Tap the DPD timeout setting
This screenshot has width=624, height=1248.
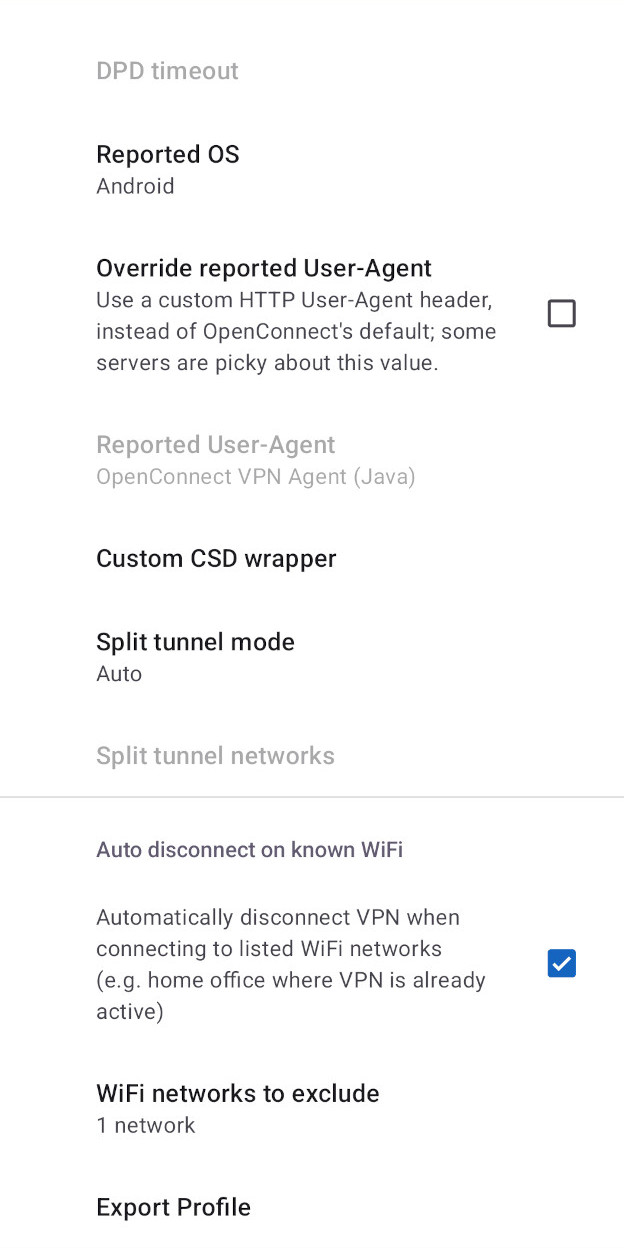tap(312, 71)
